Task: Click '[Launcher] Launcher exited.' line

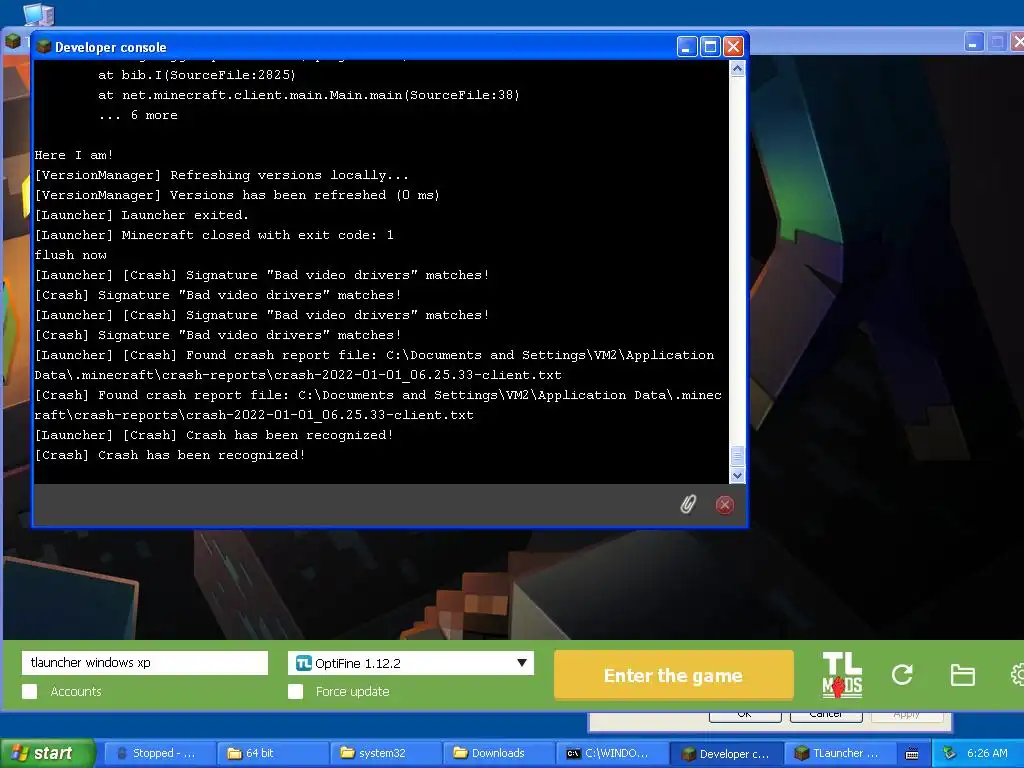Action: (142, 215)
